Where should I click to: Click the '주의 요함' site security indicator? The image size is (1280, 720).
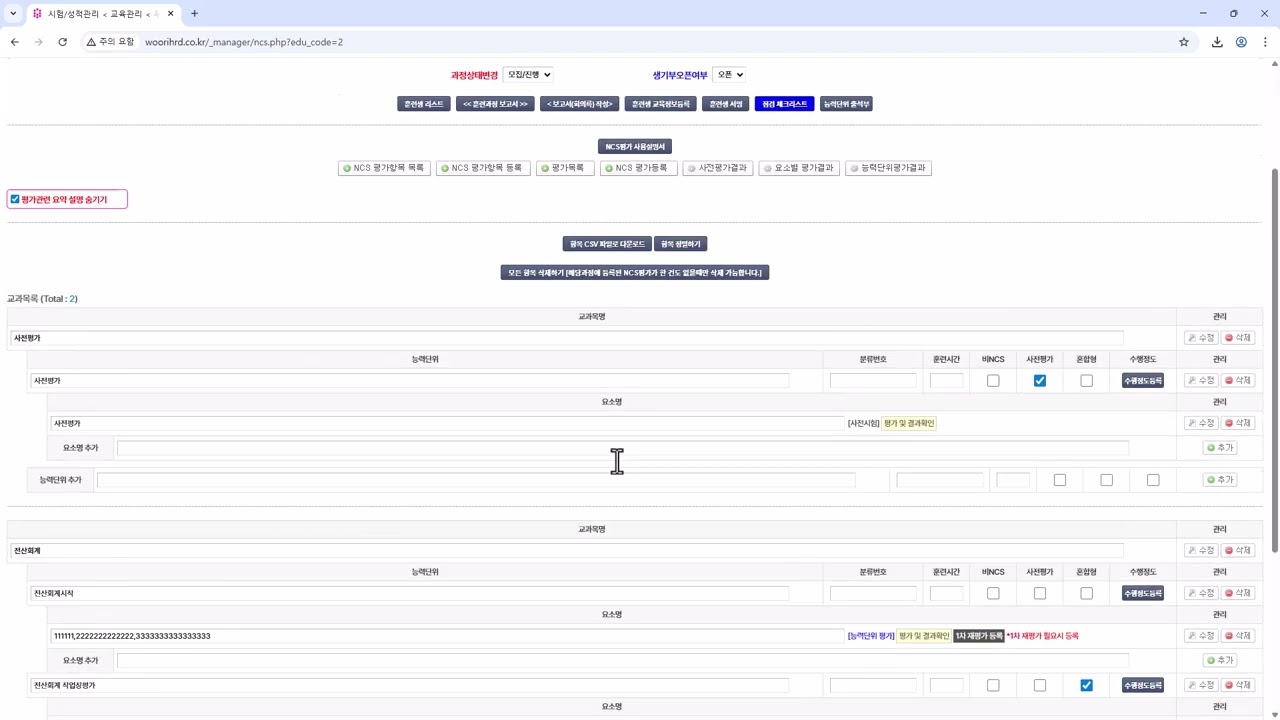click(110, 42)
